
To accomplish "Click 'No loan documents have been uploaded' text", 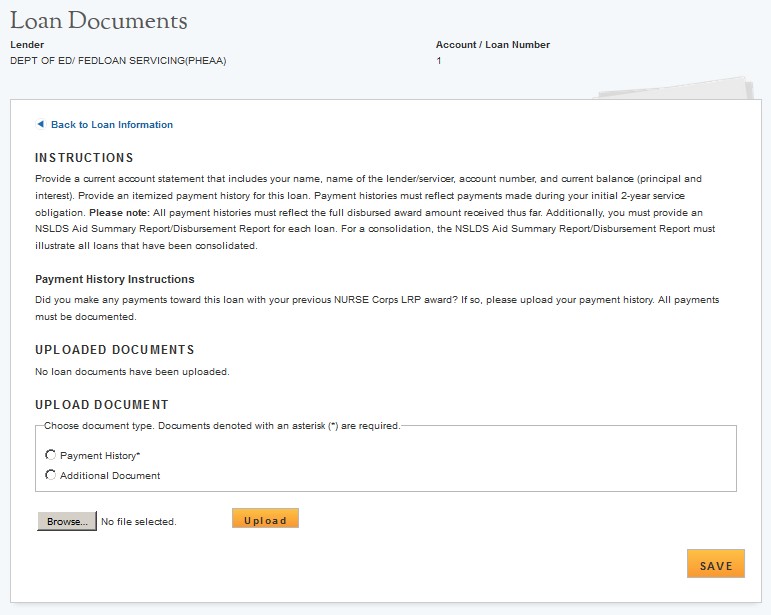I will click(132, 372).
